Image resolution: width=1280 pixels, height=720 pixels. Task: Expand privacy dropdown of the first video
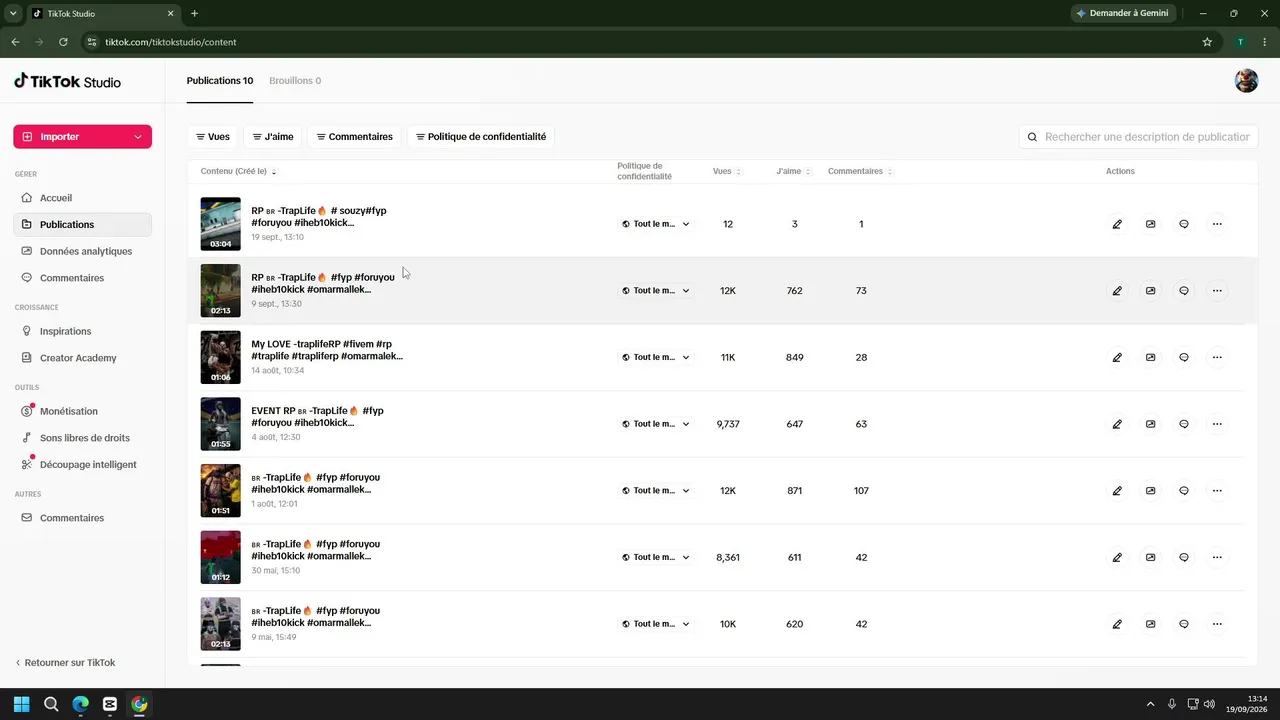click(656, 224)
